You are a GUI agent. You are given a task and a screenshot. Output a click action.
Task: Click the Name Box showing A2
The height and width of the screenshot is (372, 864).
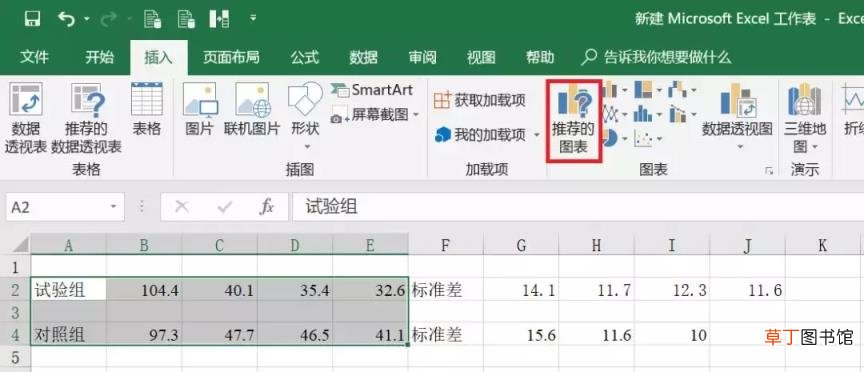[58, 207]
